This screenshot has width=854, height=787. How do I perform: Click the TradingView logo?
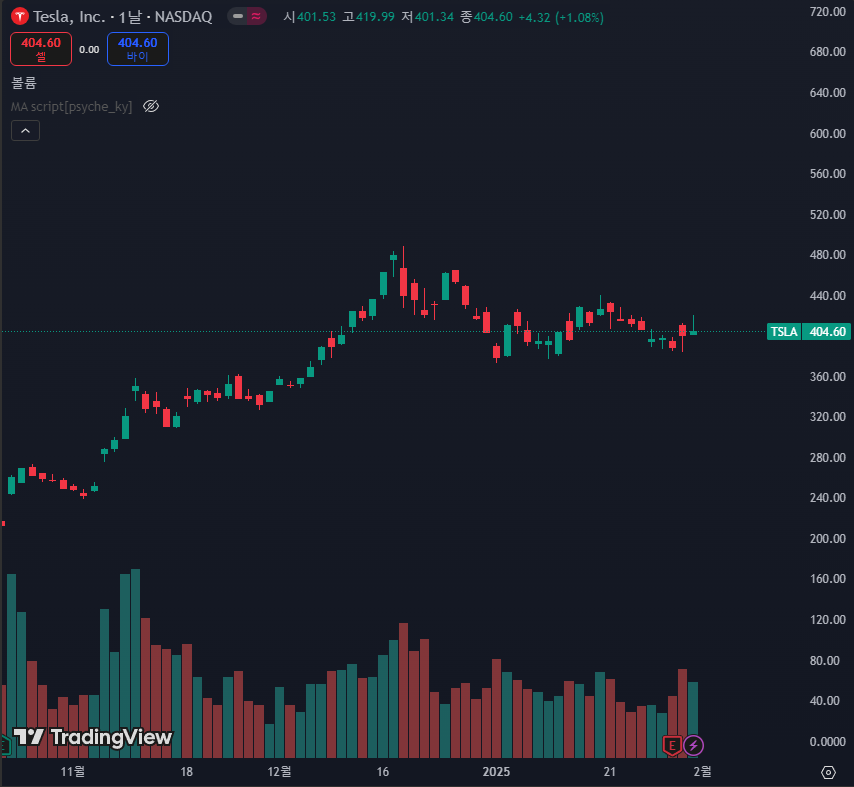click(92, 737)
